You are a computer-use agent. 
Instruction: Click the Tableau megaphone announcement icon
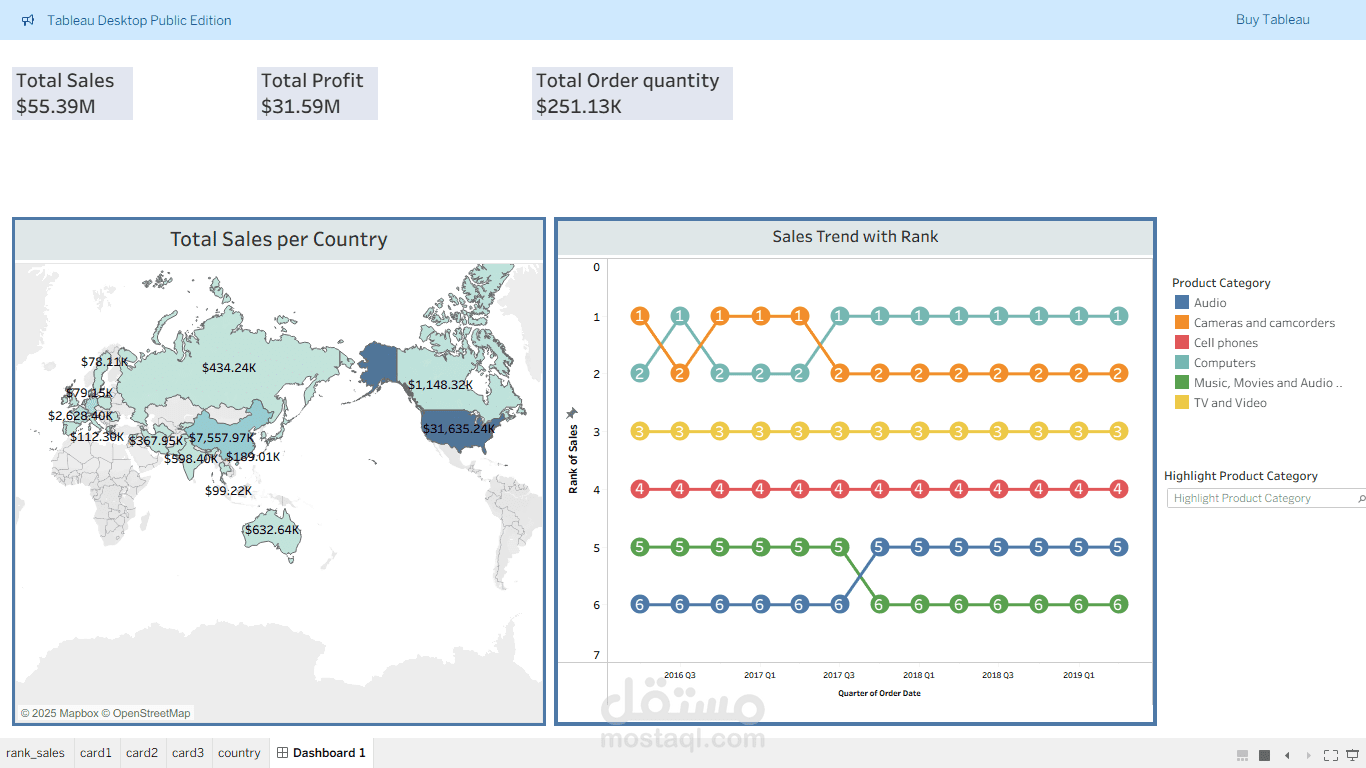tap(27, 19)
